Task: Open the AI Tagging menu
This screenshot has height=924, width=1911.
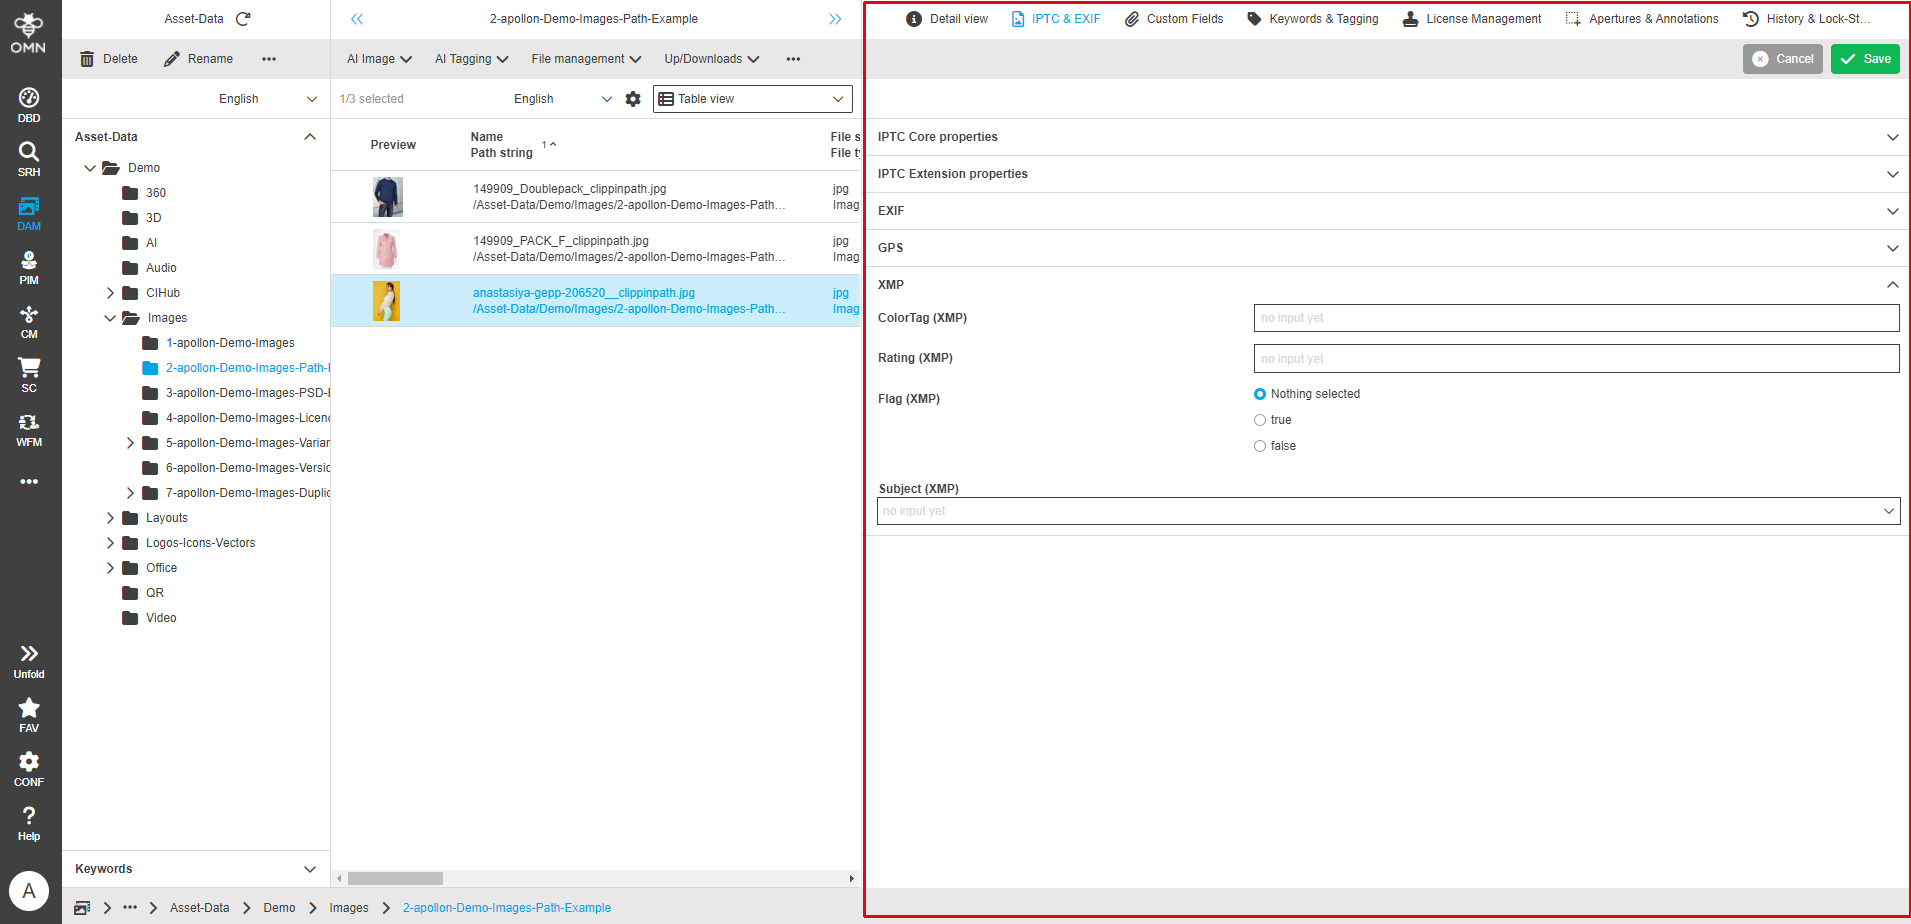Action: pyautogui.click(x=471, y=59)
